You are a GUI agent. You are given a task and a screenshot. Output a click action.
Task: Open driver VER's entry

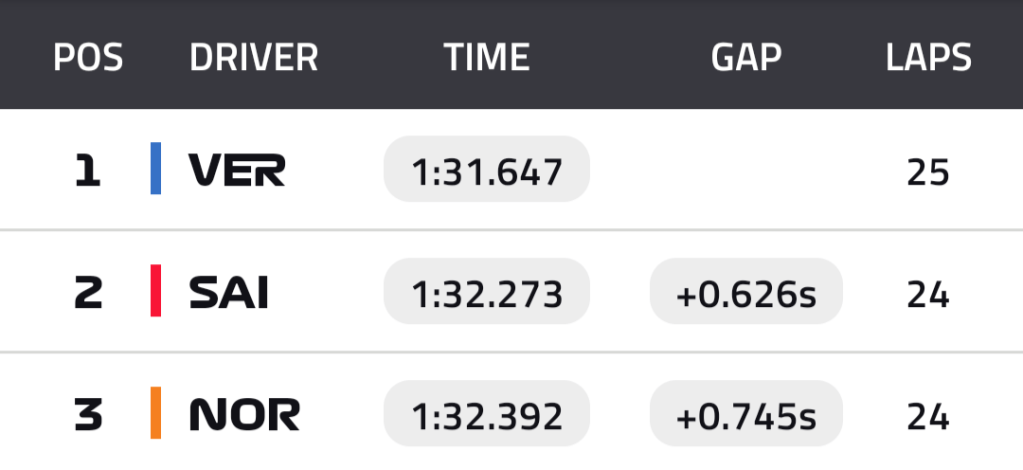pos(237,172)
